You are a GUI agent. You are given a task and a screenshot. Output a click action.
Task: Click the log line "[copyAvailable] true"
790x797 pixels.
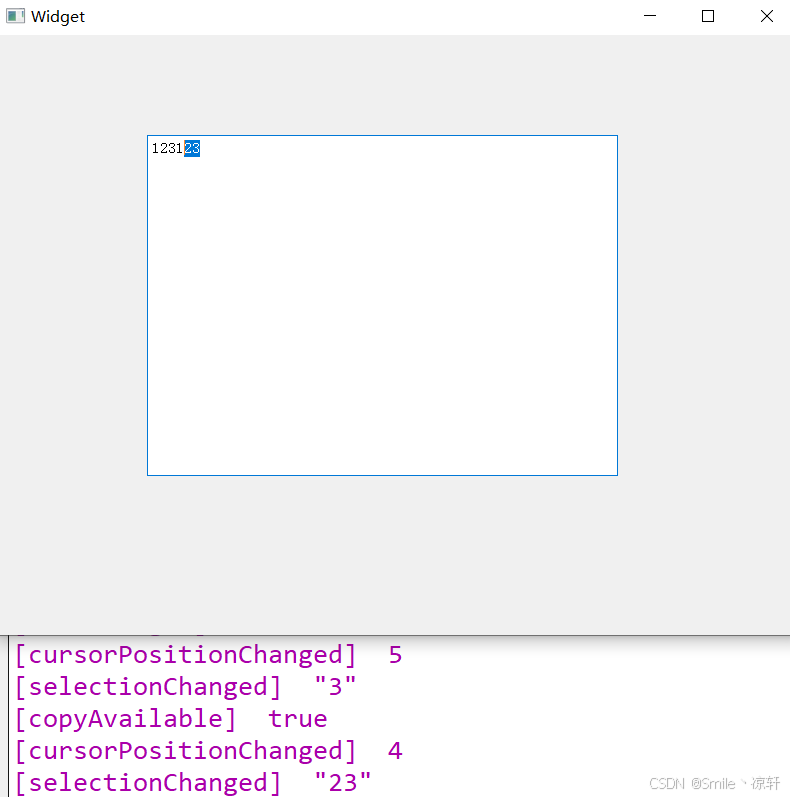tap(171, 719)
